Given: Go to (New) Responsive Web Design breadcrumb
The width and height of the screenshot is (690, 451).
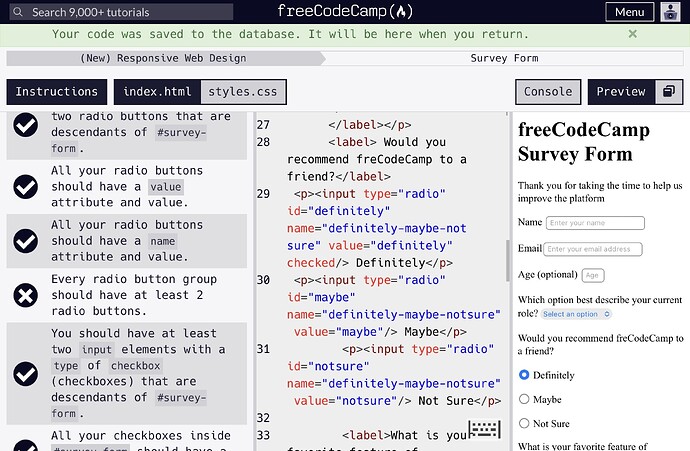Looking at the screenshot, I should click(163, 58).
